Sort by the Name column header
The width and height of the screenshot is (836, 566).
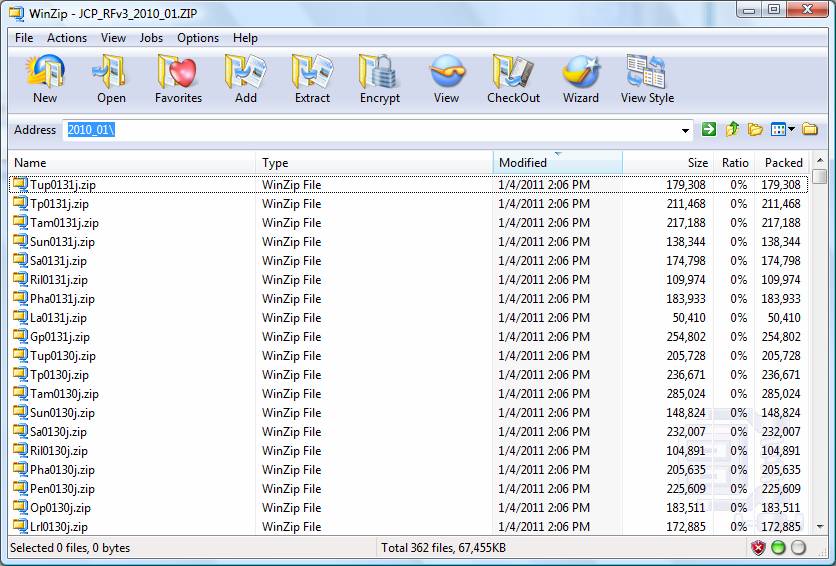[132, 163]
